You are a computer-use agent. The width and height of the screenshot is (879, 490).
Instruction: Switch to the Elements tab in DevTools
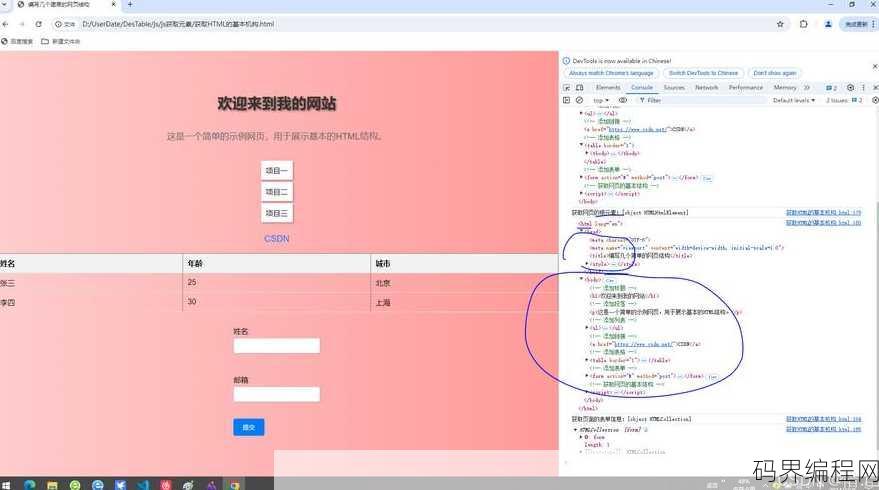click(608, 87)
